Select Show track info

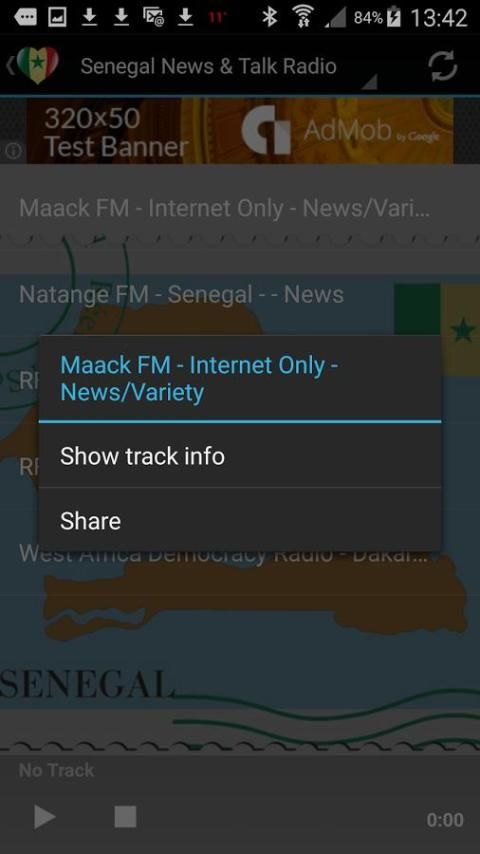tap(240, 456)
